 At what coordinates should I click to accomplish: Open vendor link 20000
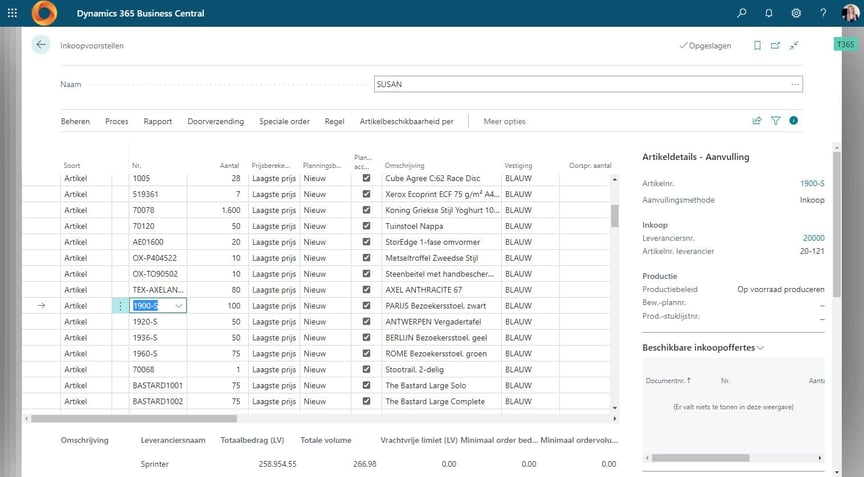pos(813,238)
